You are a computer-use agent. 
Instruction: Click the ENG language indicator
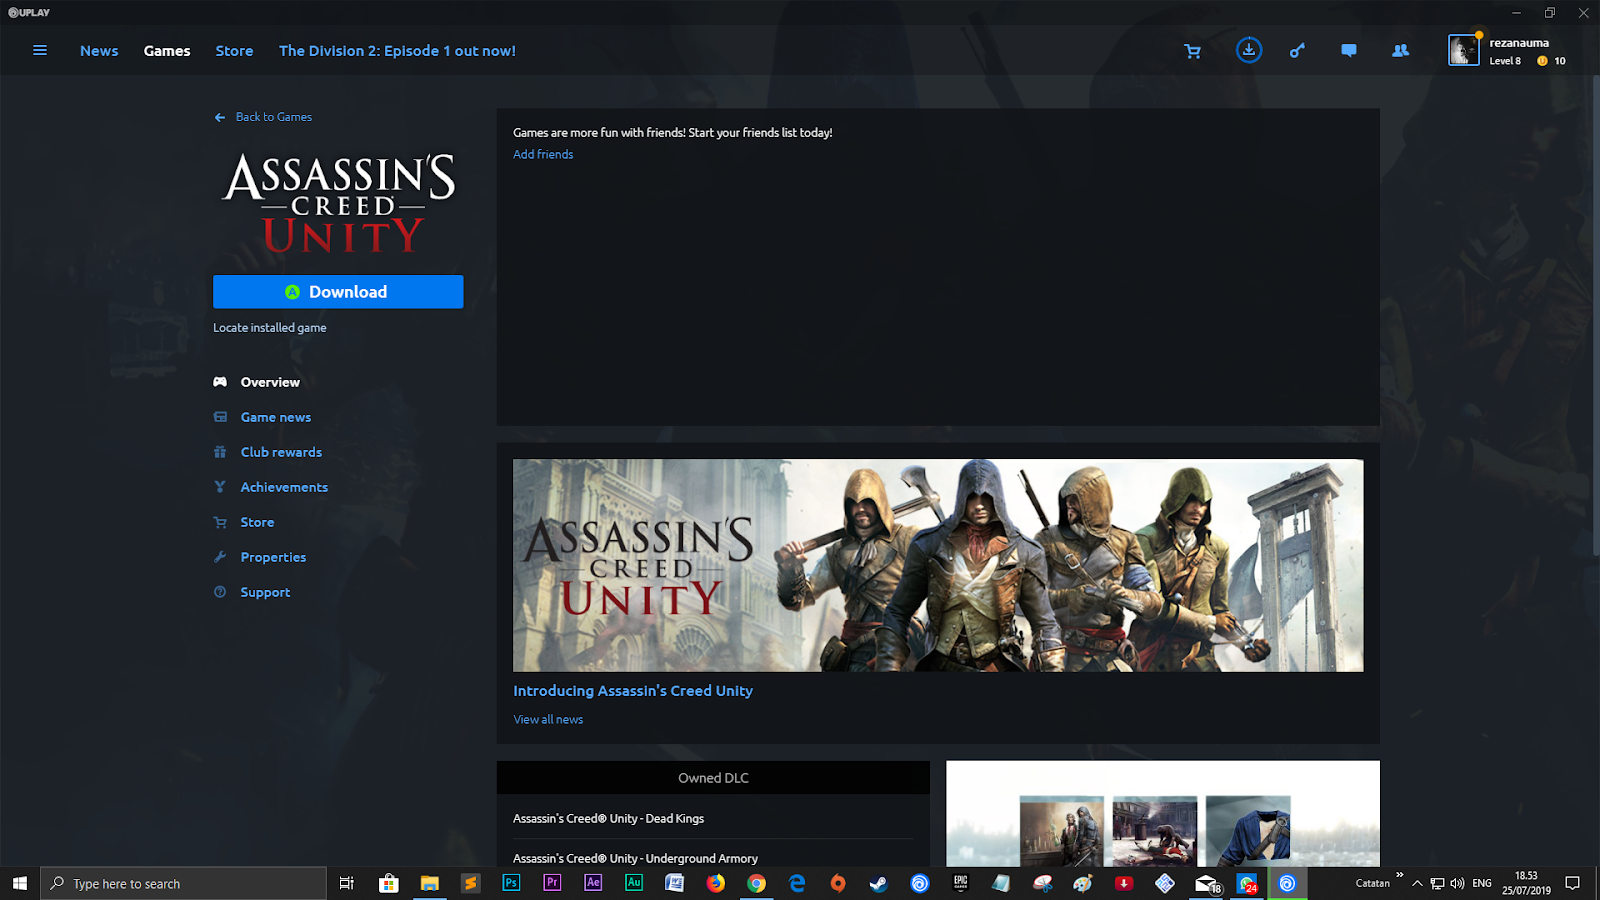click(x=1482, y=883)
